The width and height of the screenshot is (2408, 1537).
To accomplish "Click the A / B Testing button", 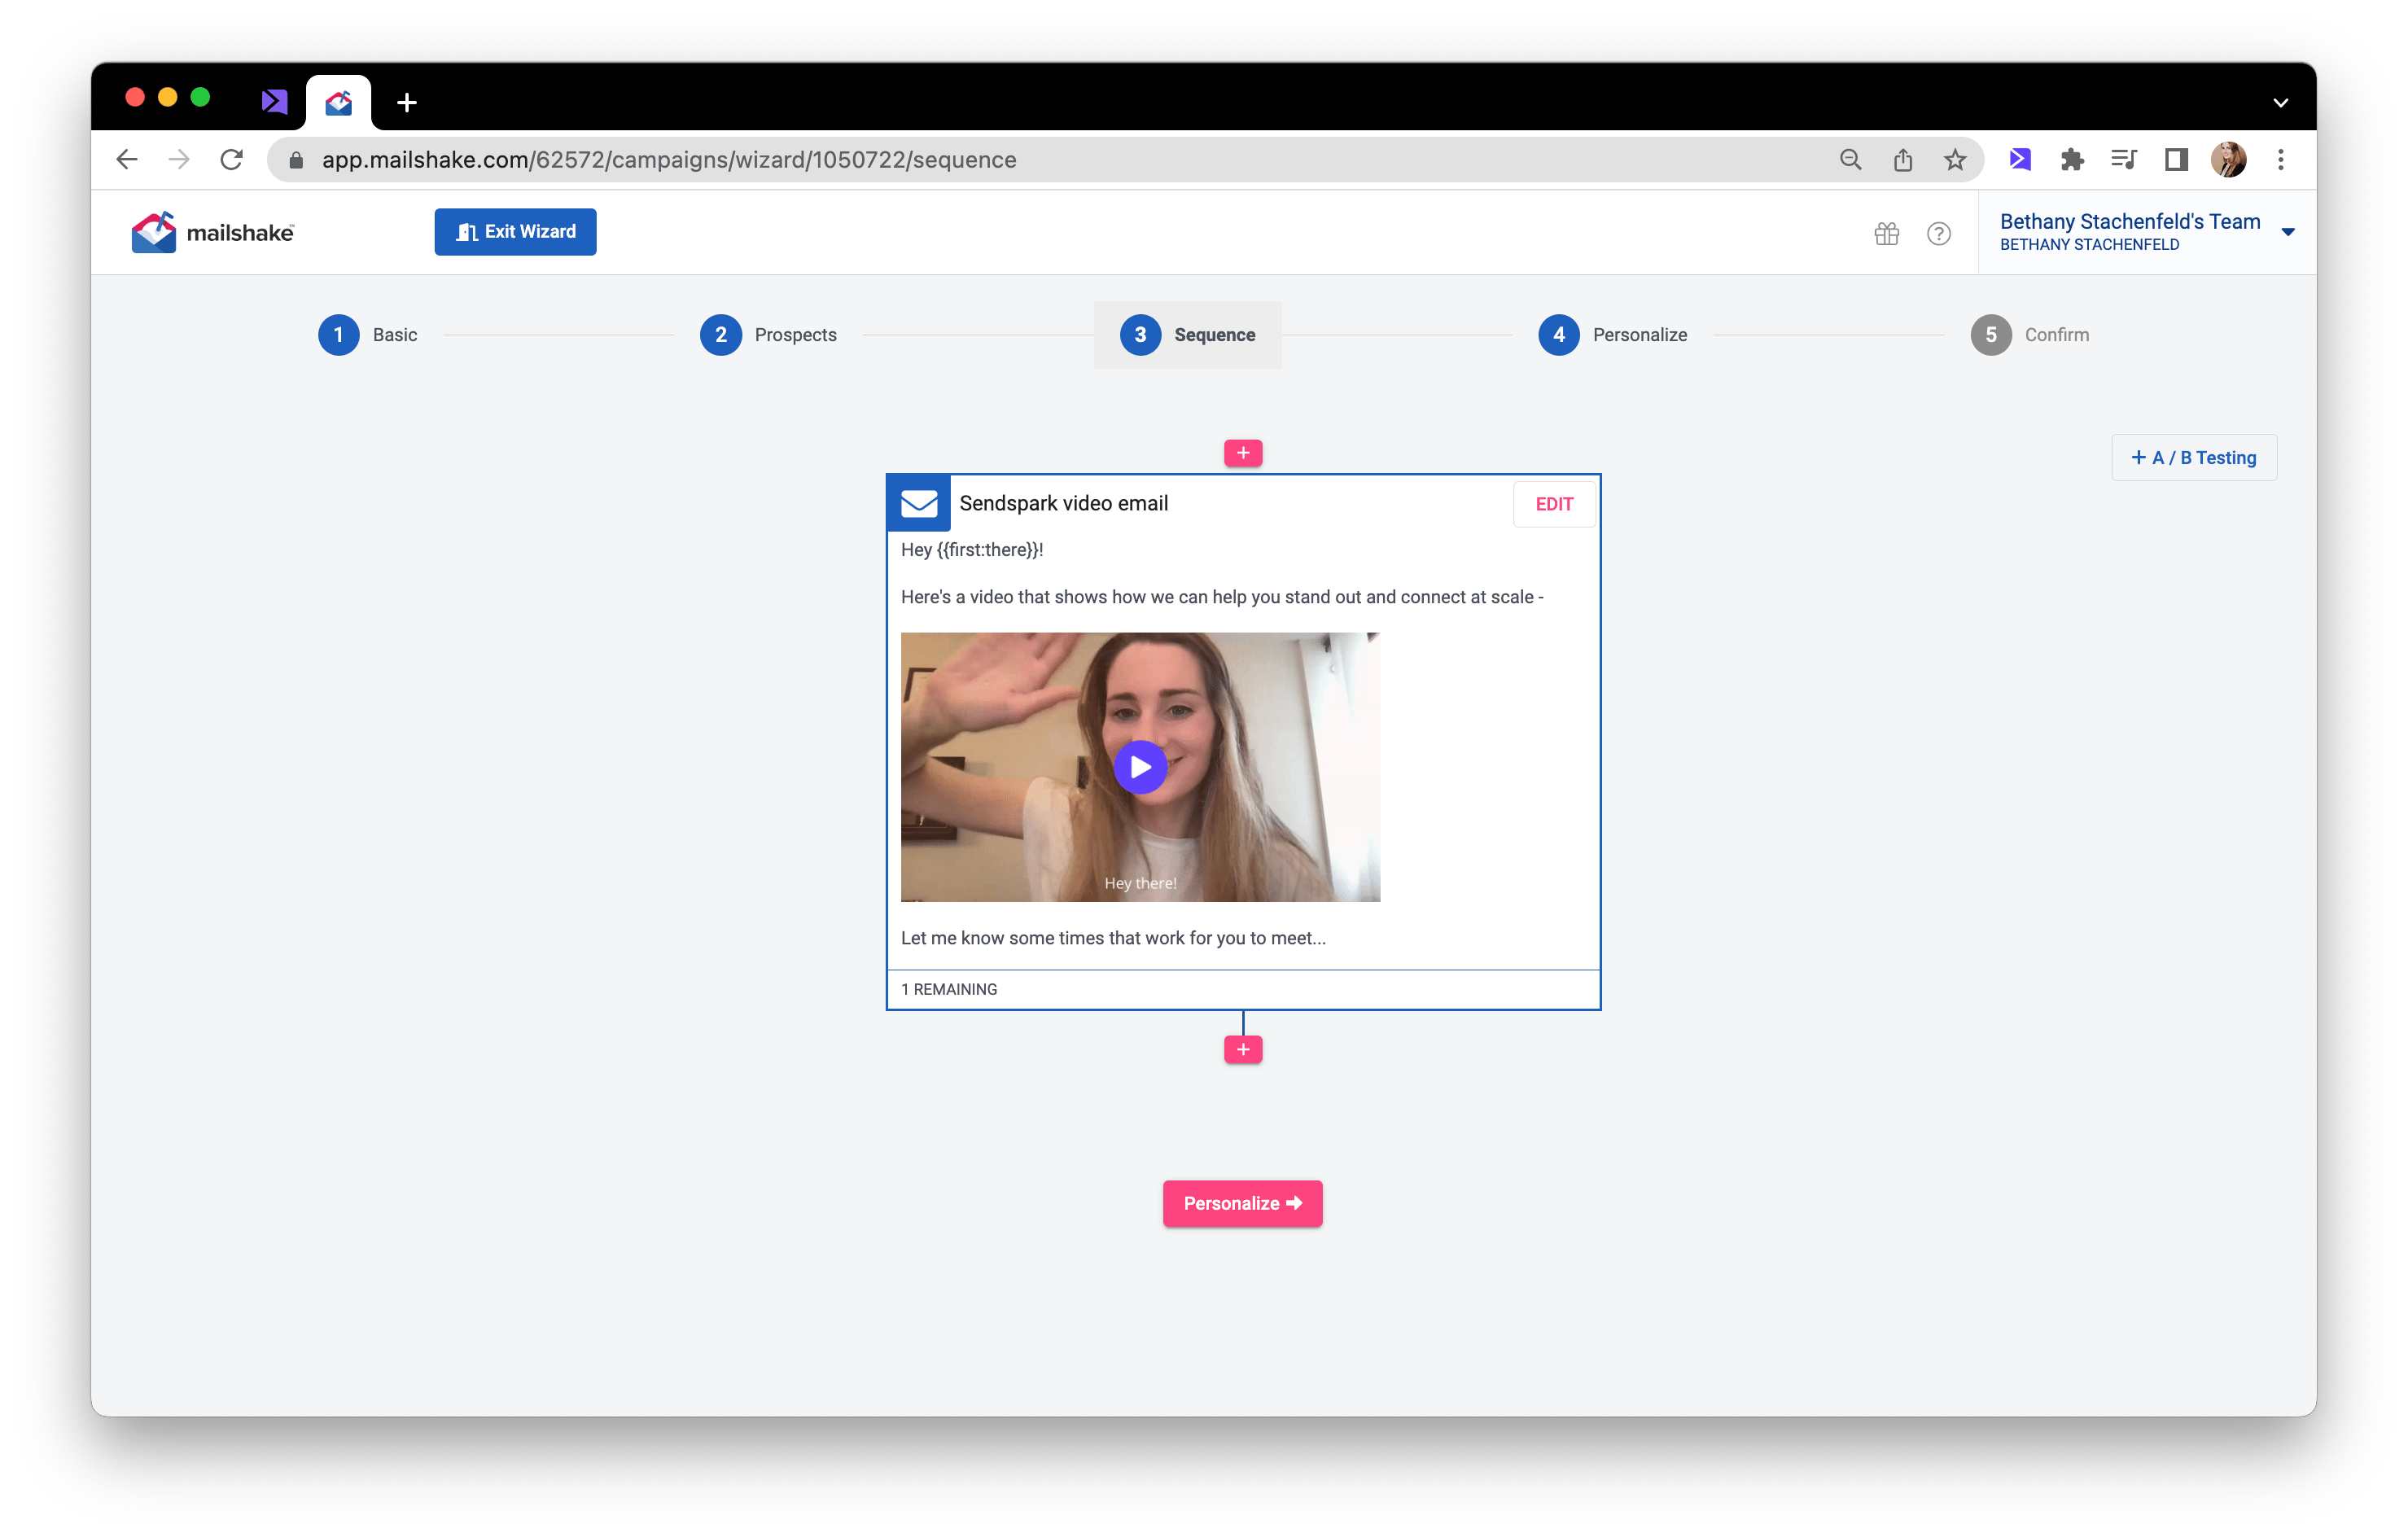I will (2194, 458).
